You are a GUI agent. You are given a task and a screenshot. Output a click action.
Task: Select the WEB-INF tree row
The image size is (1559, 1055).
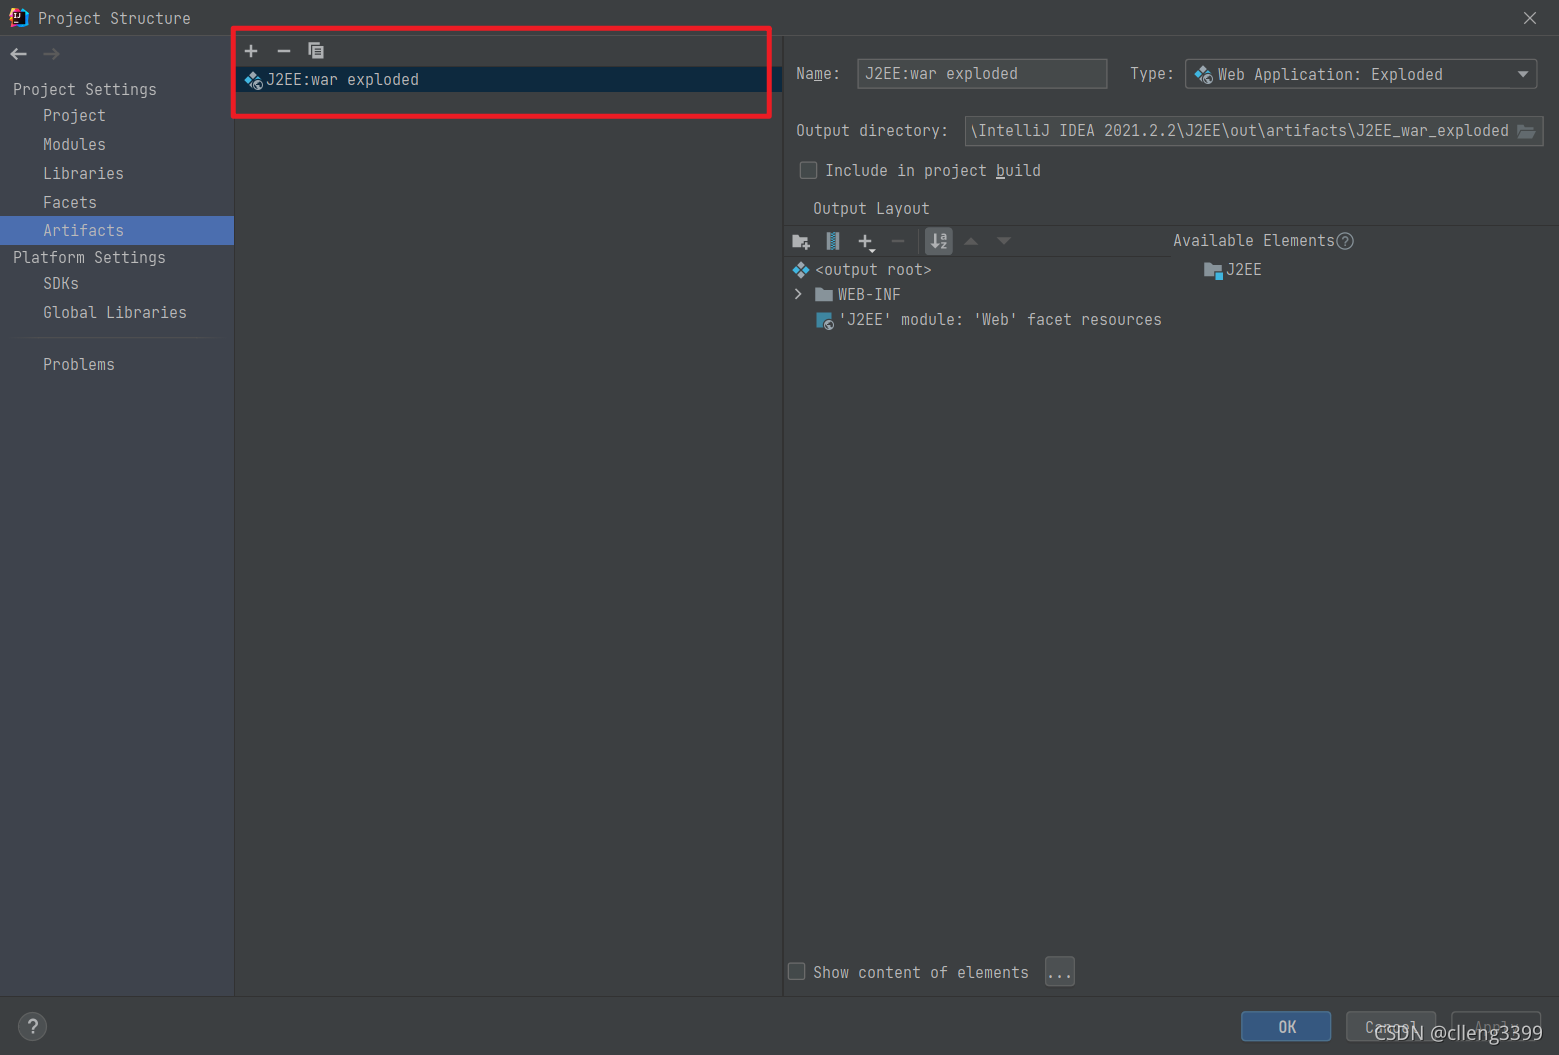(857, 294)
